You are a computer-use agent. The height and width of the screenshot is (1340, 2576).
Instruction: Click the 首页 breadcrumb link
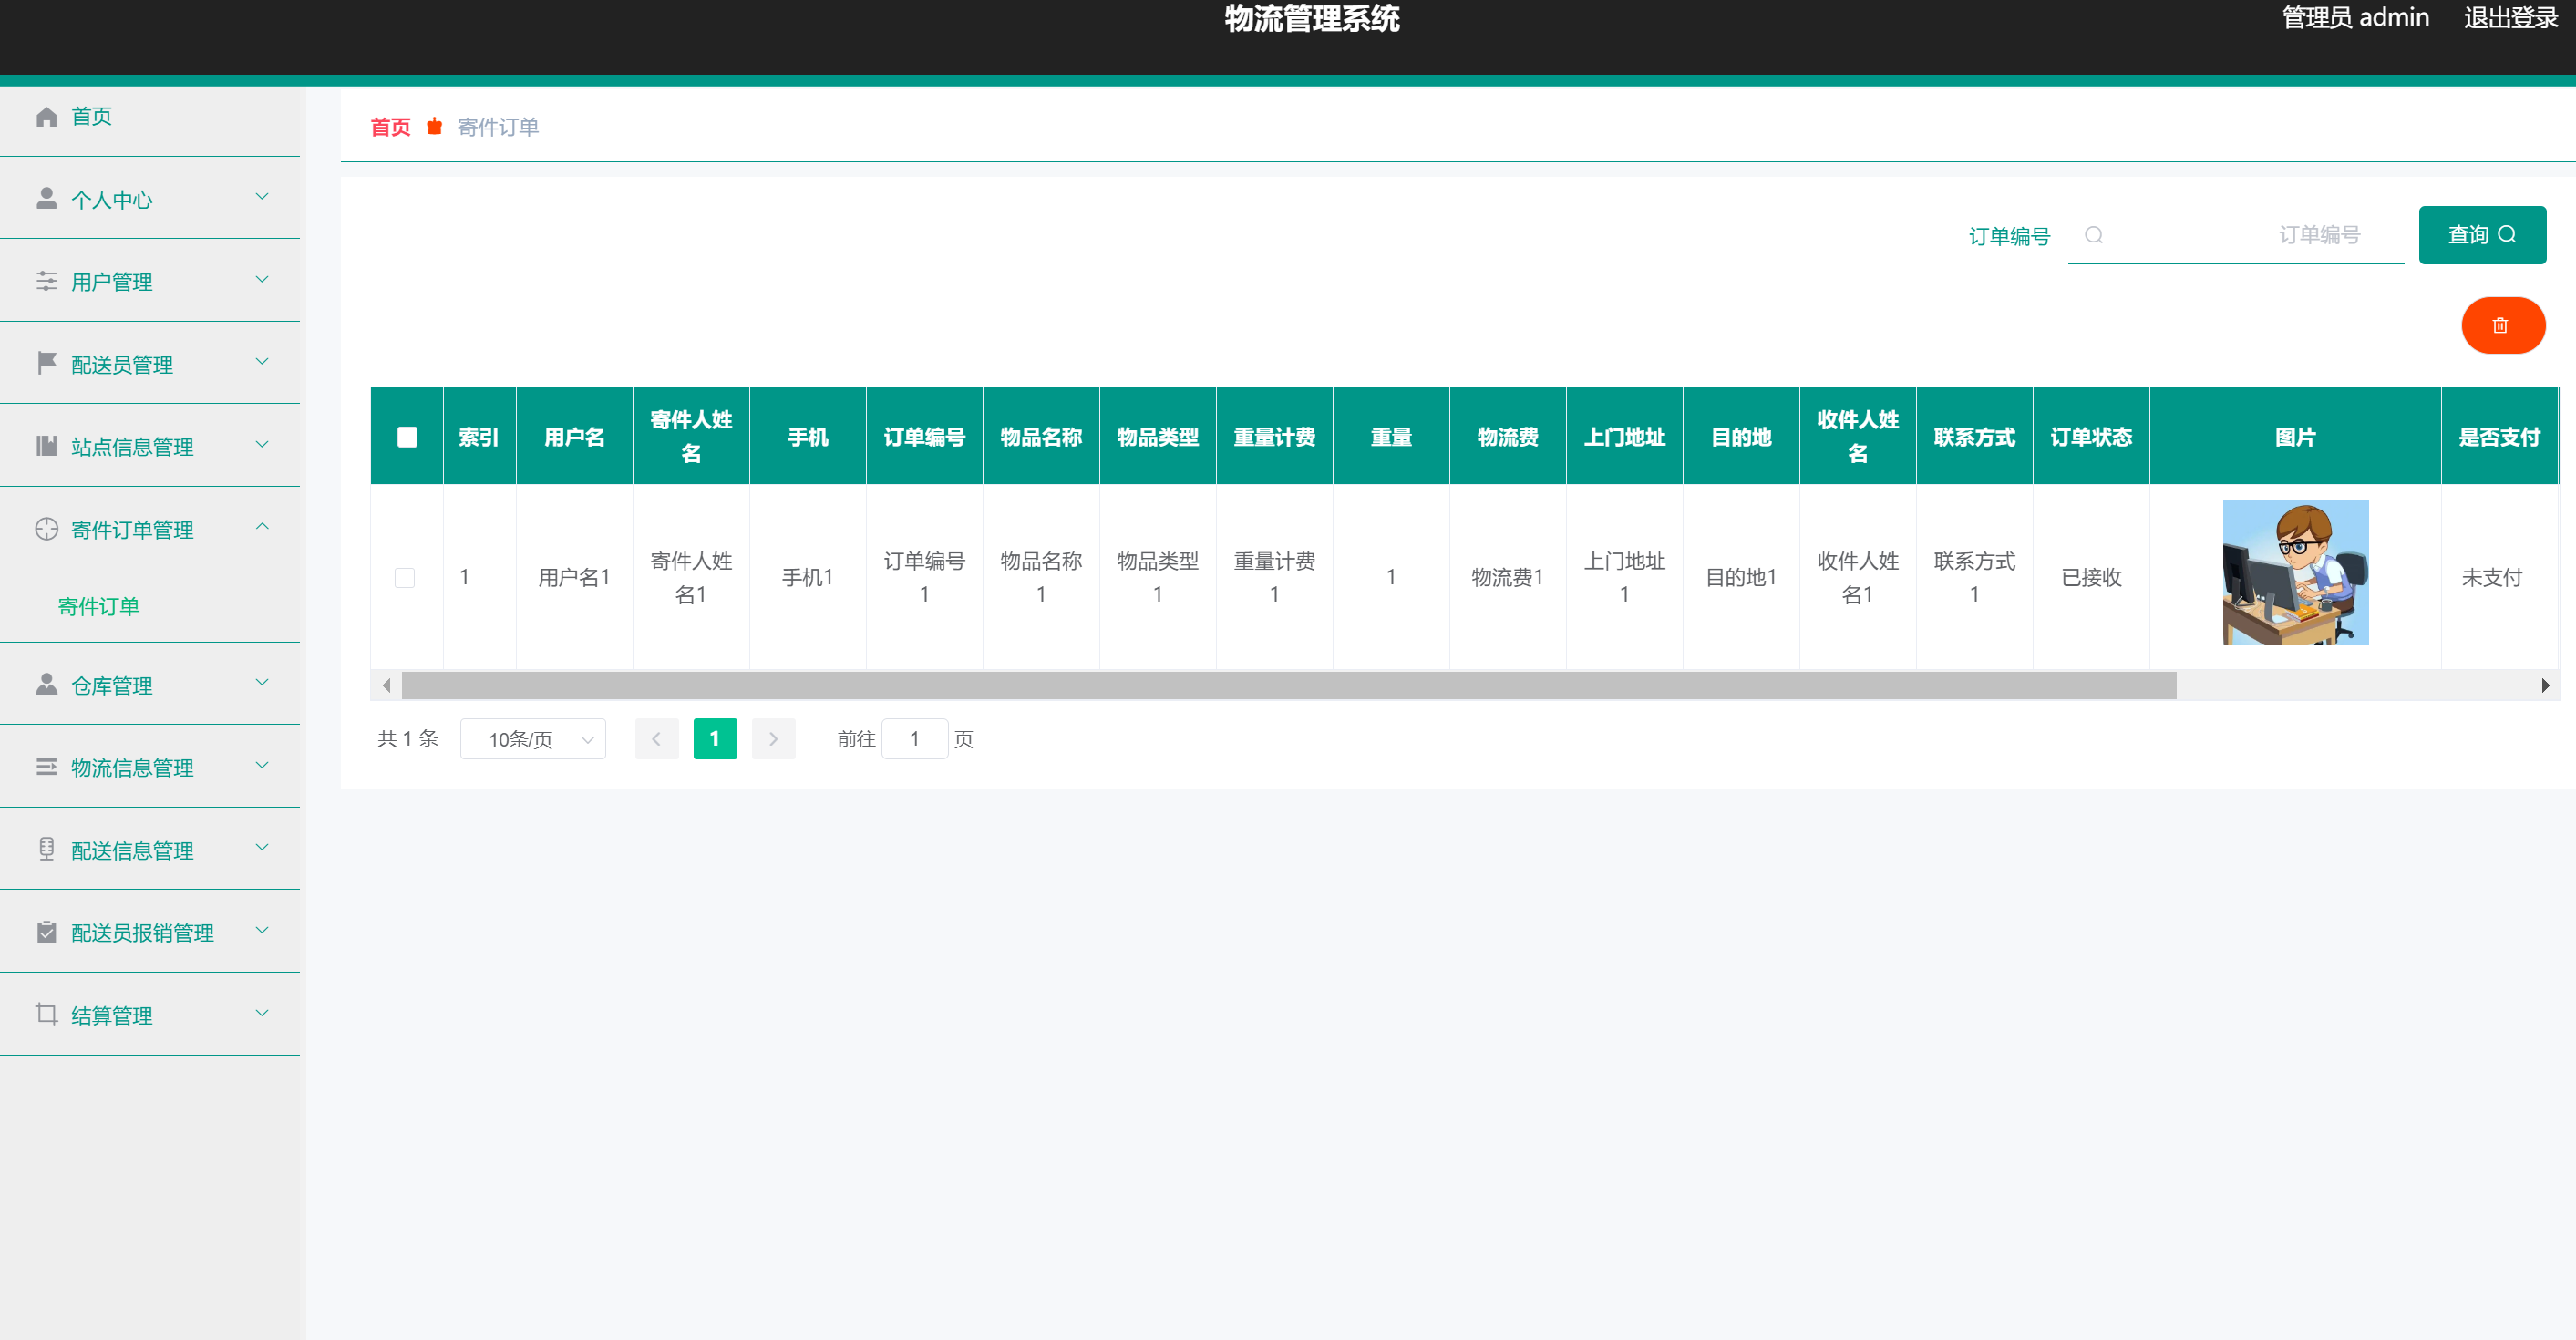(390, 127)
